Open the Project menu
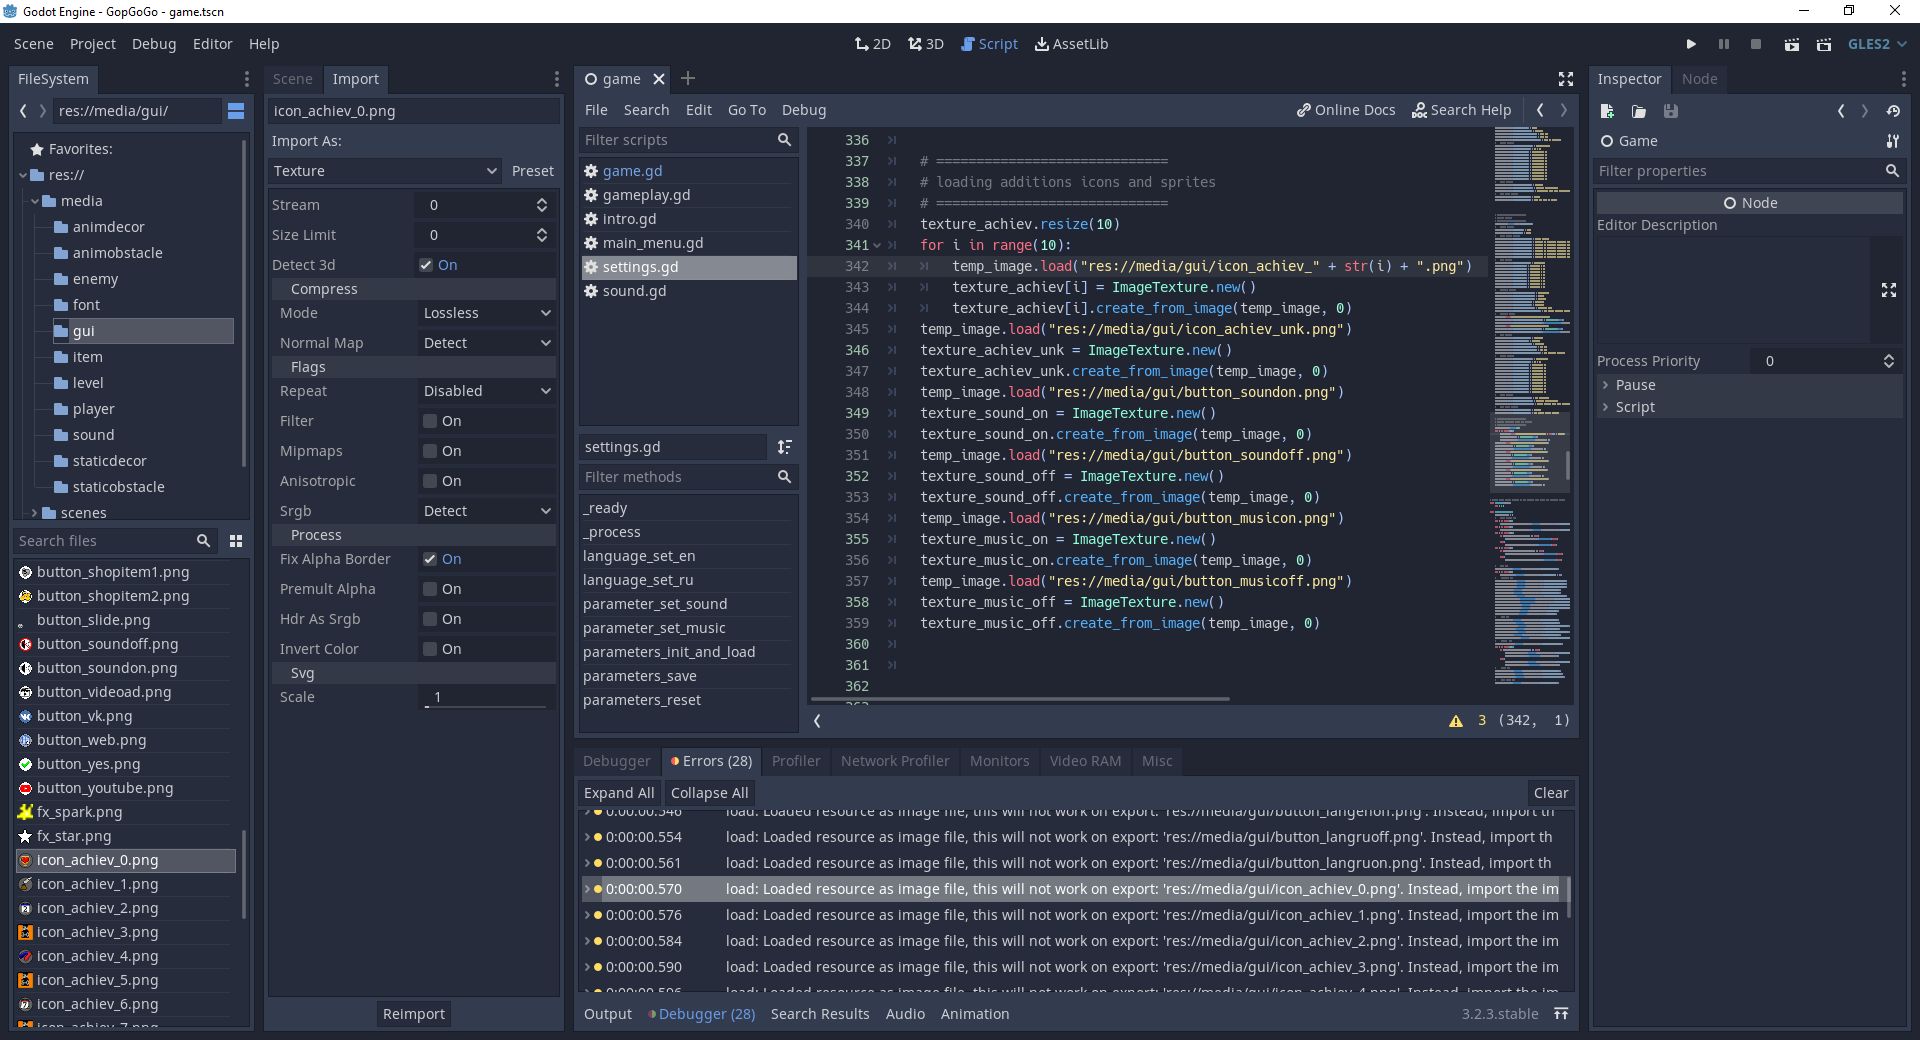The image size is (1920, 1040). [x=92, y=44]
